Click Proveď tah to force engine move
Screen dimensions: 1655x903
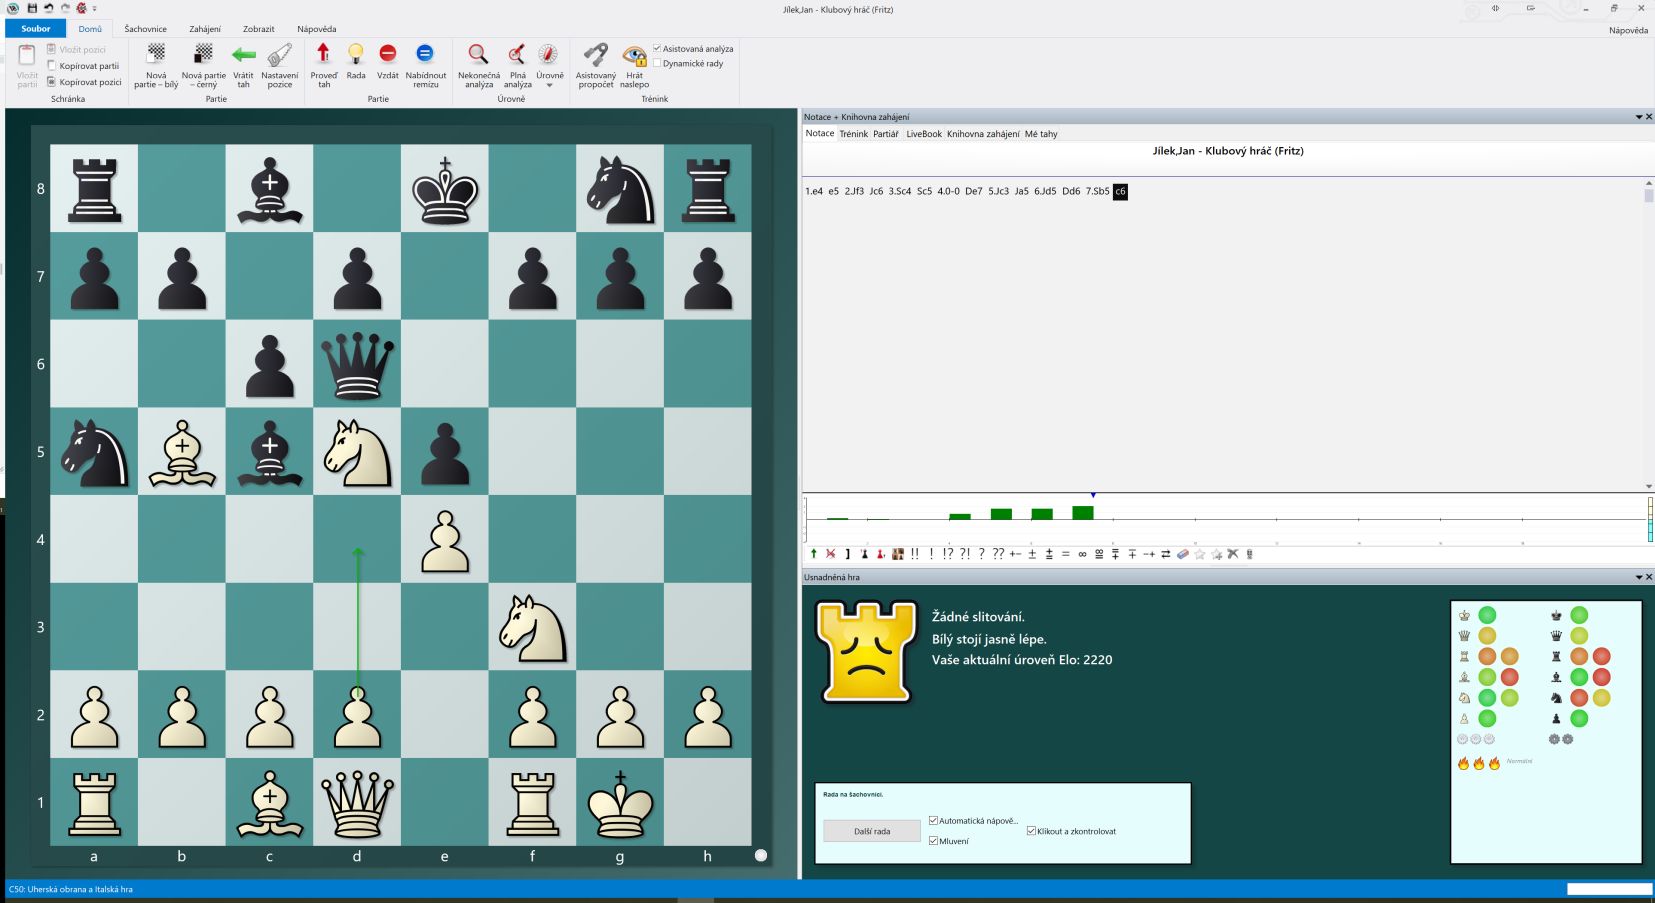point(324,66)
